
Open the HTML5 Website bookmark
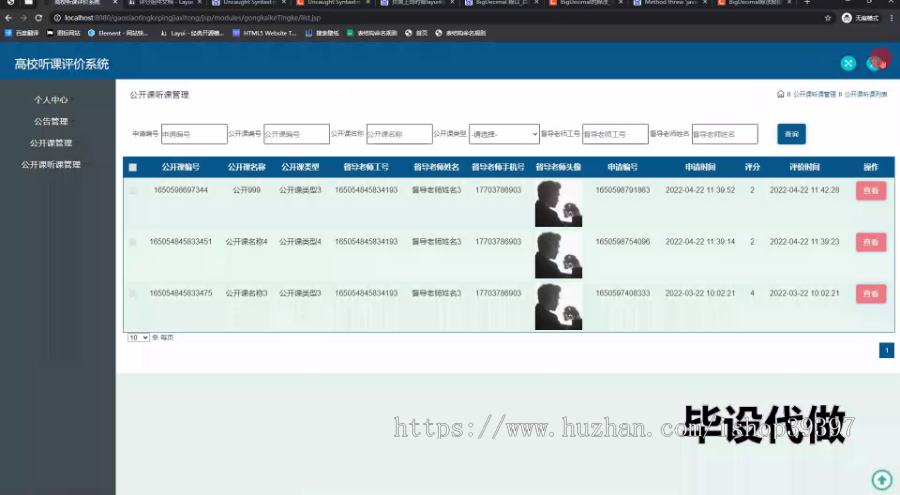[265, 33]
